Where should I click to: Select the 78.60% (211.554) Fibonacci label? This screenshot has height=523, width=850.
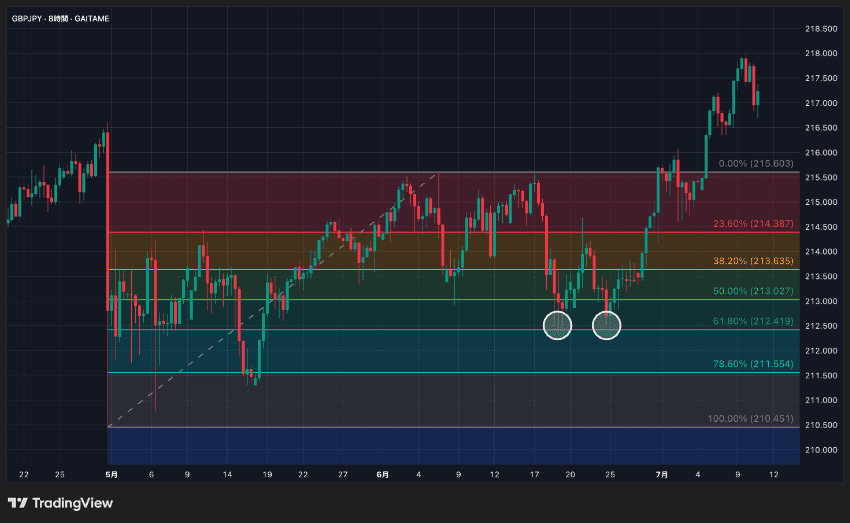(753, 364)
